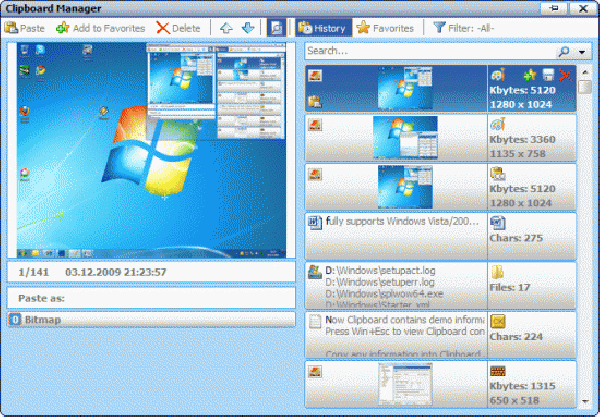Toggle the preview pane toolbar button
This screenshot has height=417, width=600.
point(276,28)
